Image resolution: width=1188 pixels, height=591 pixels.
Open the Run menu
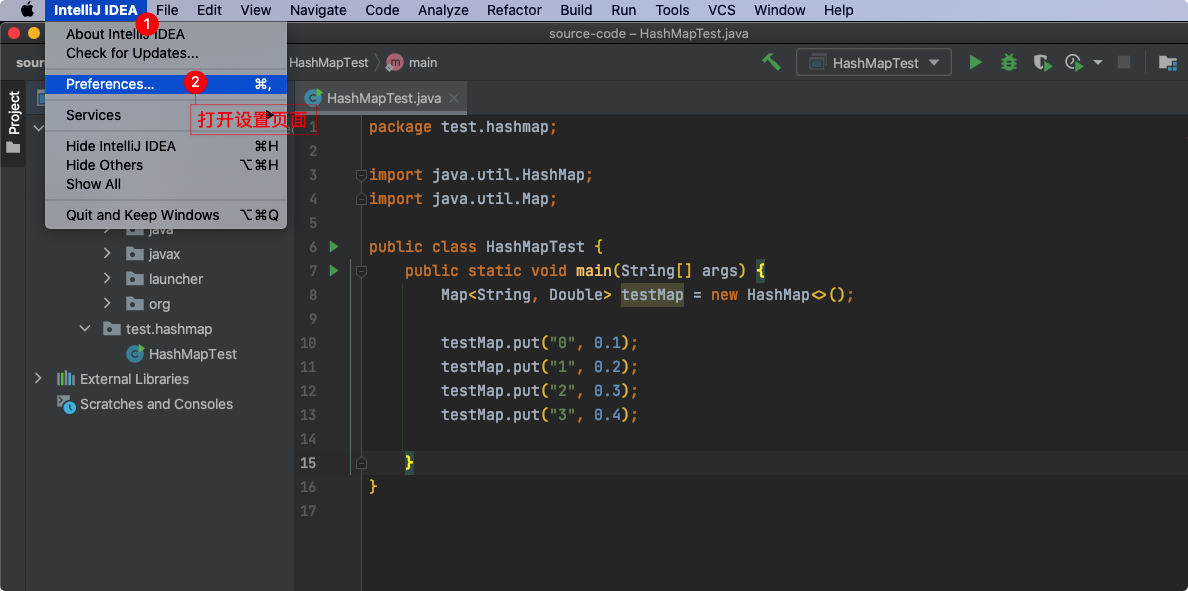coord(624,10)
